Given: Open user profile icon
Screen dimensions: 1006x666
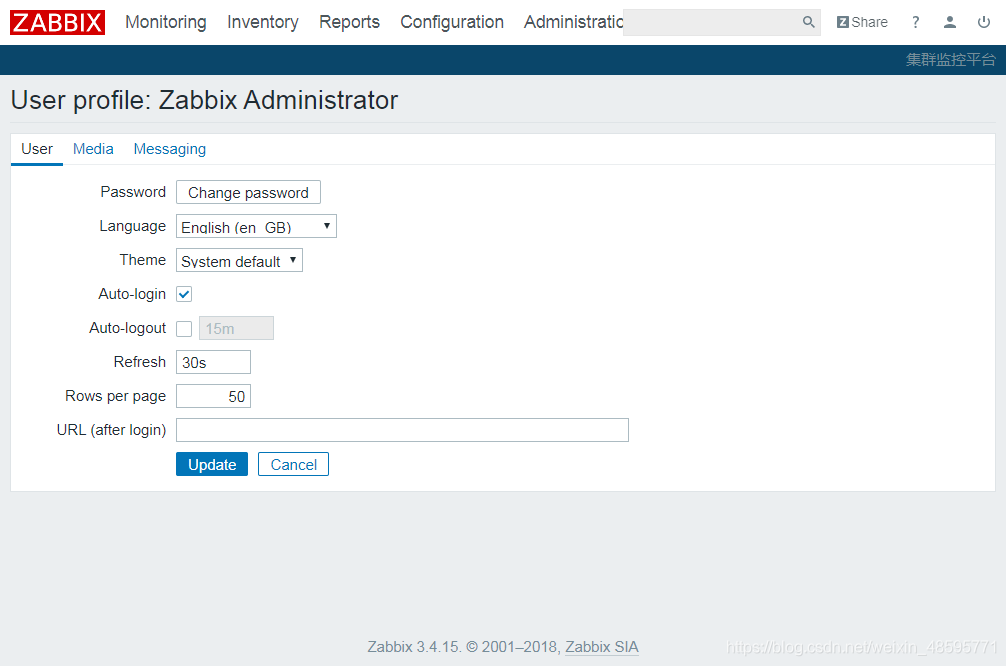Looking at the screenshot, I should click(950, 22).
